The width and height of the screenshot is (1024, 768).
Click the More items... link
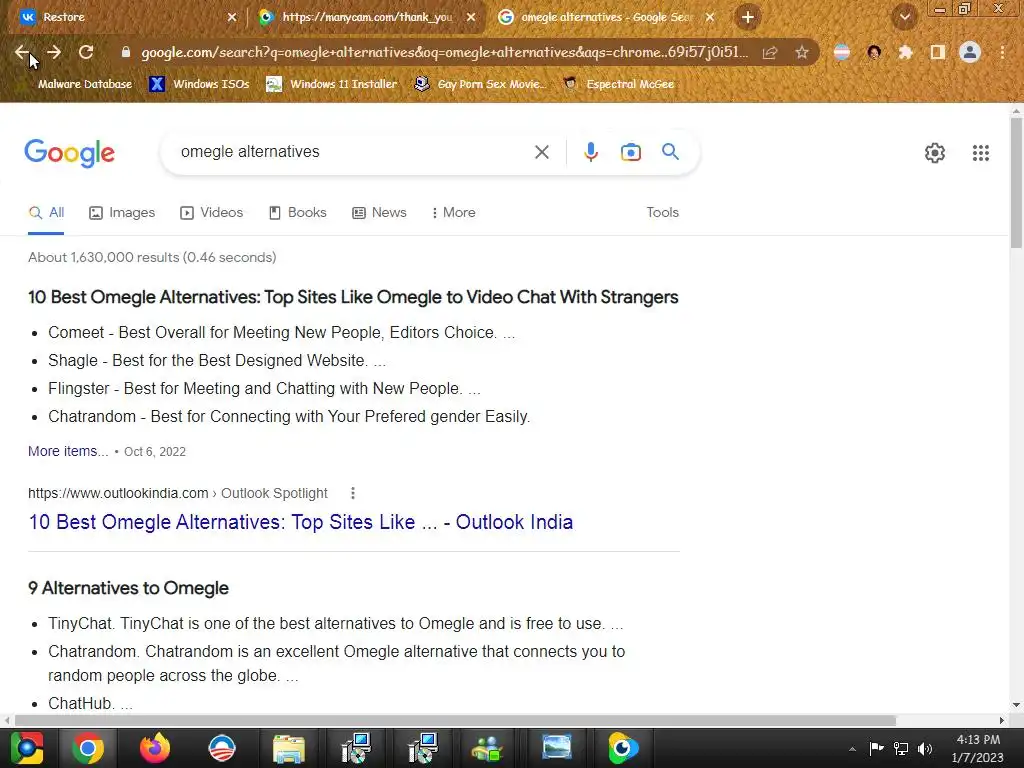coord(68,451)
